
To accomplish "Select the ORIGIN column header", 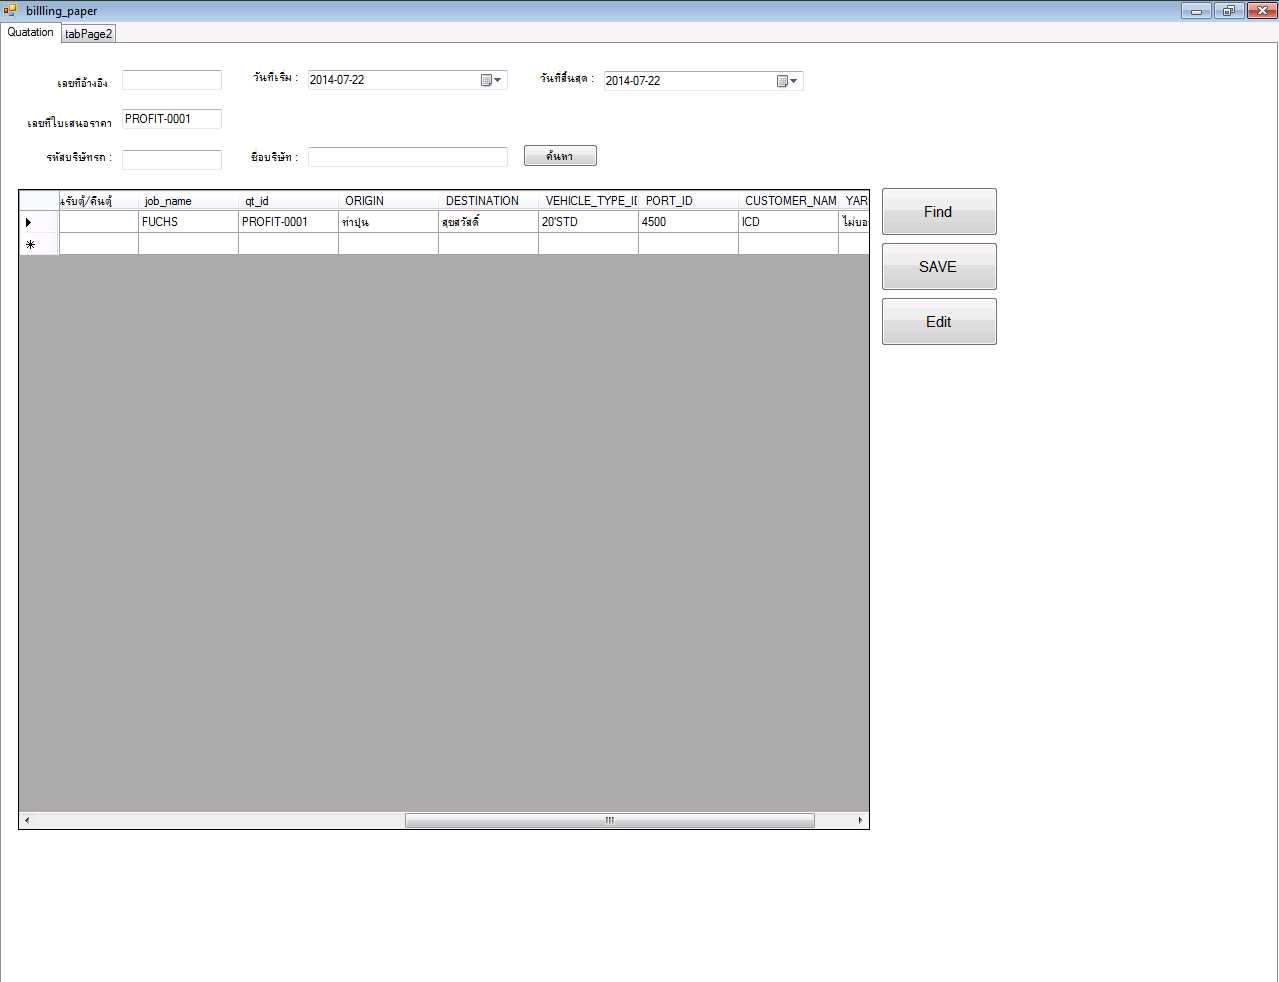I will (x=388, y=201).
